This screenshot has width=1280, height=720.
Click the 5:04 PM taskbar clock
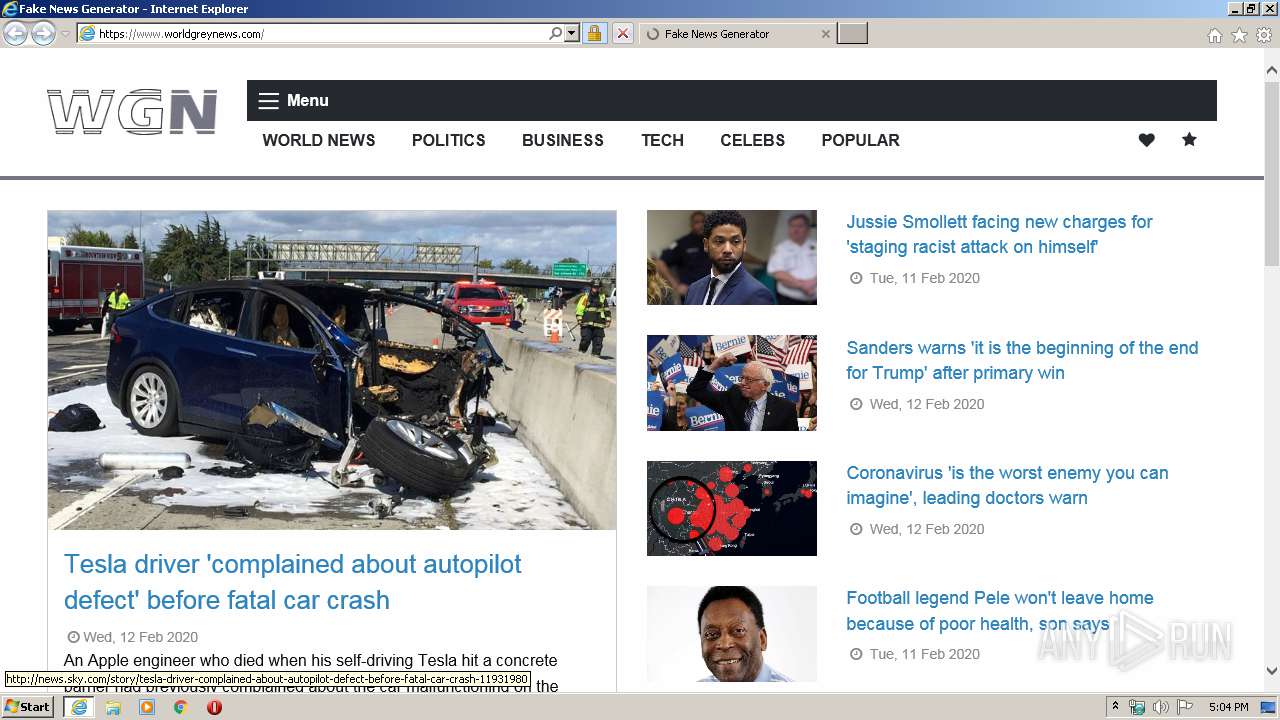(x=1229, y=707)
